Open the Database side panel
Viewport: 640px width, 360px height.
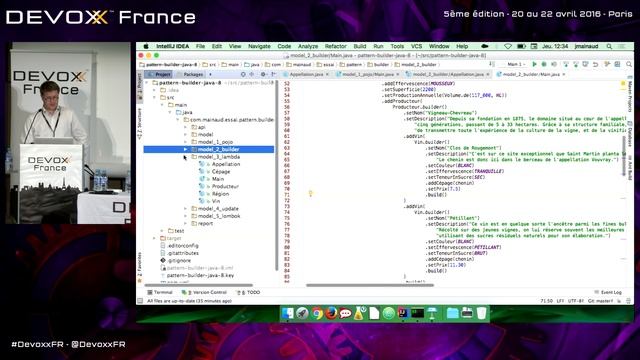(630, 133)
